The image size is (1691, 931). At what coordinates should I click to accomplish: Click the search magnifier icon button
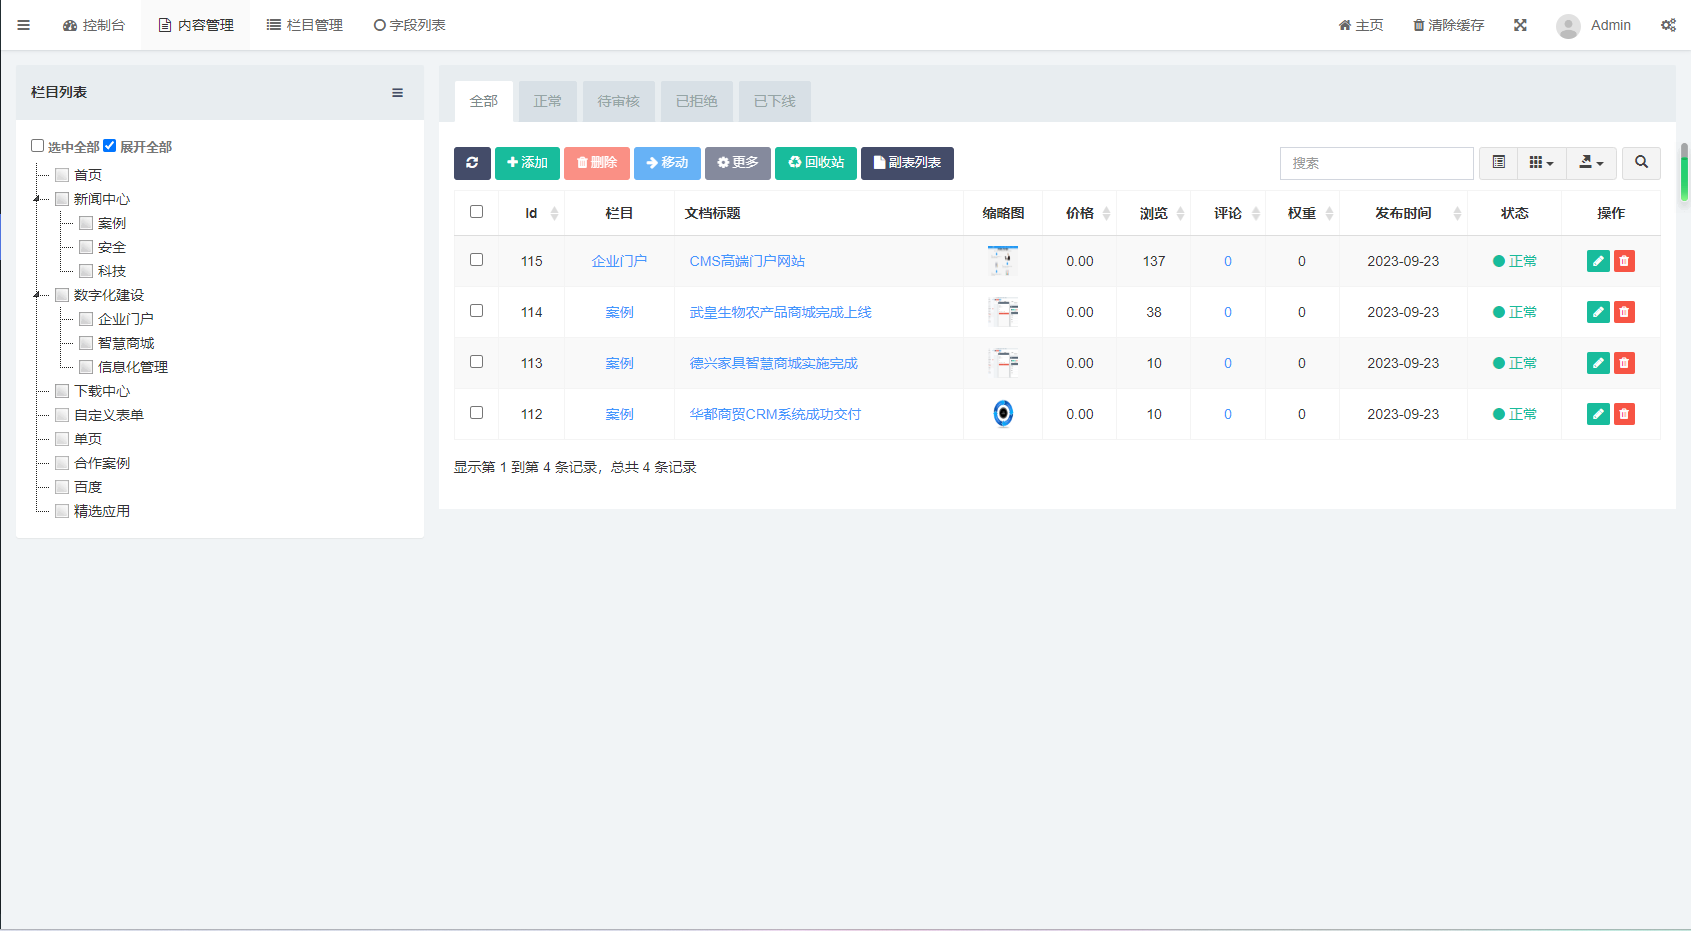[1641, 163]
